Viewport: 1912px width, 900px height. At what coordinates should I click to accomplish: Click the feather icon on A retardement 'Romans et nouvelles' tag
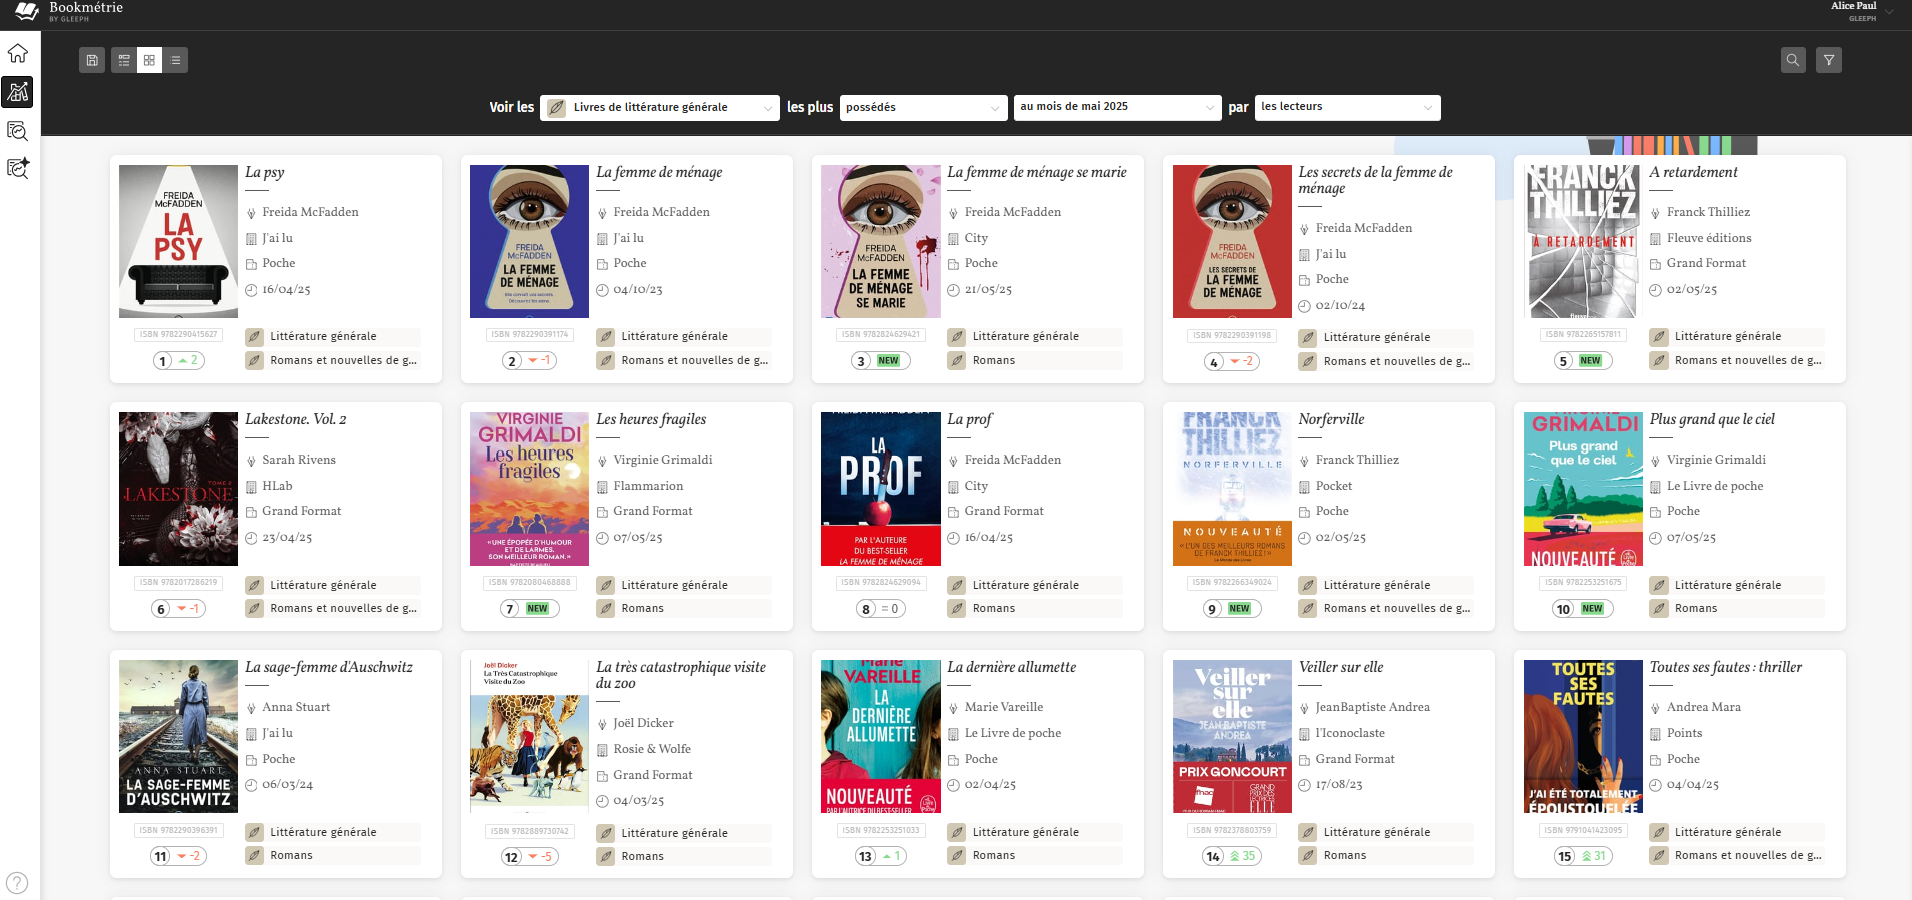(x=1659, y=361)
